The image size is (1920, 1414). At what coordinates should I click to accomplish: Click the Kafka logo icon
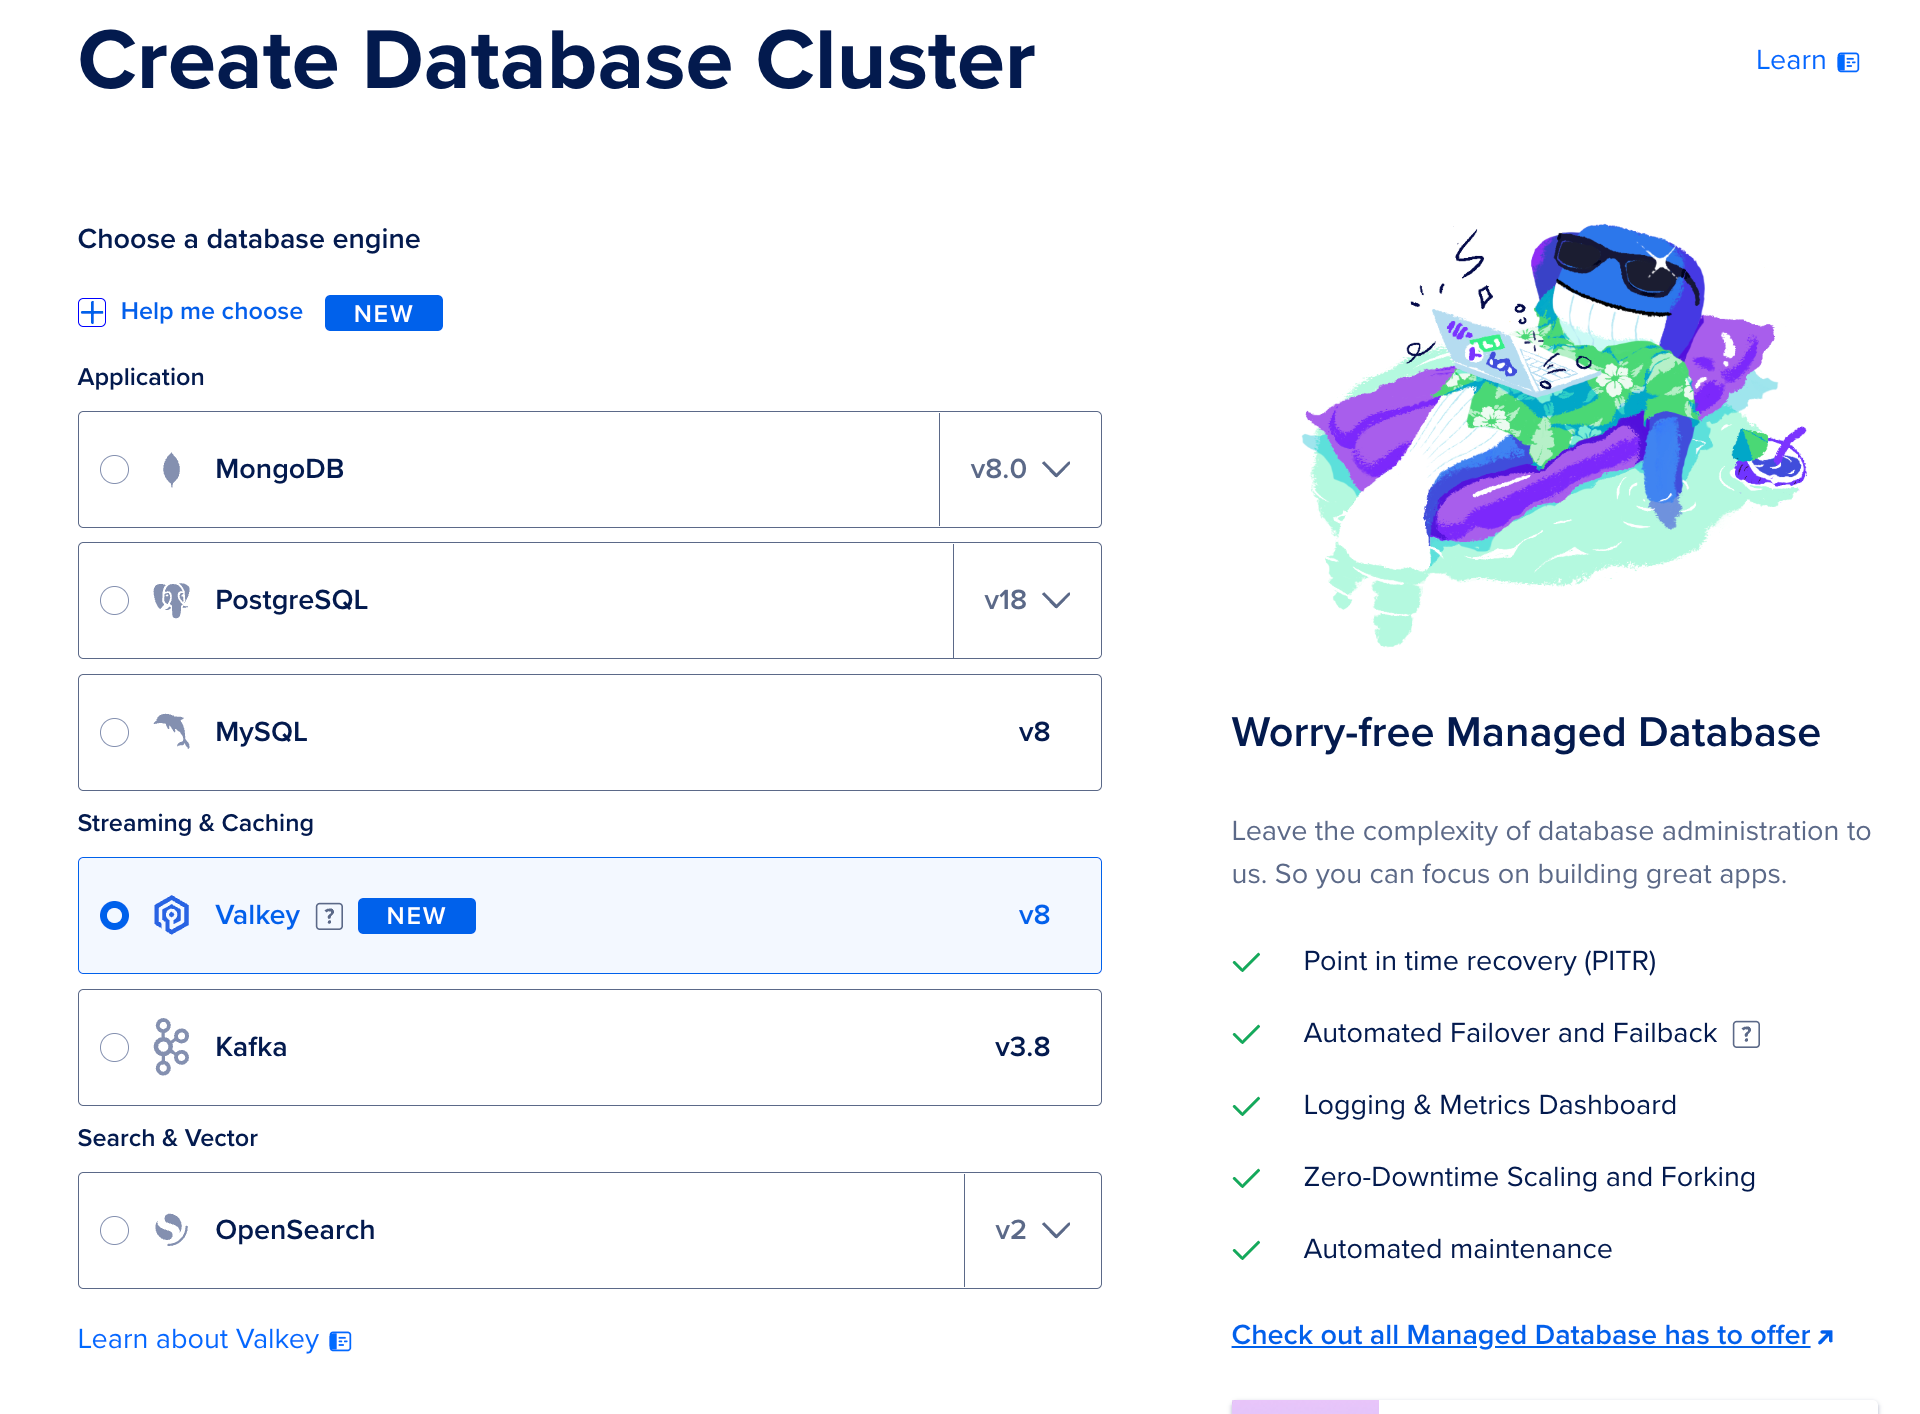[172, 1047]
